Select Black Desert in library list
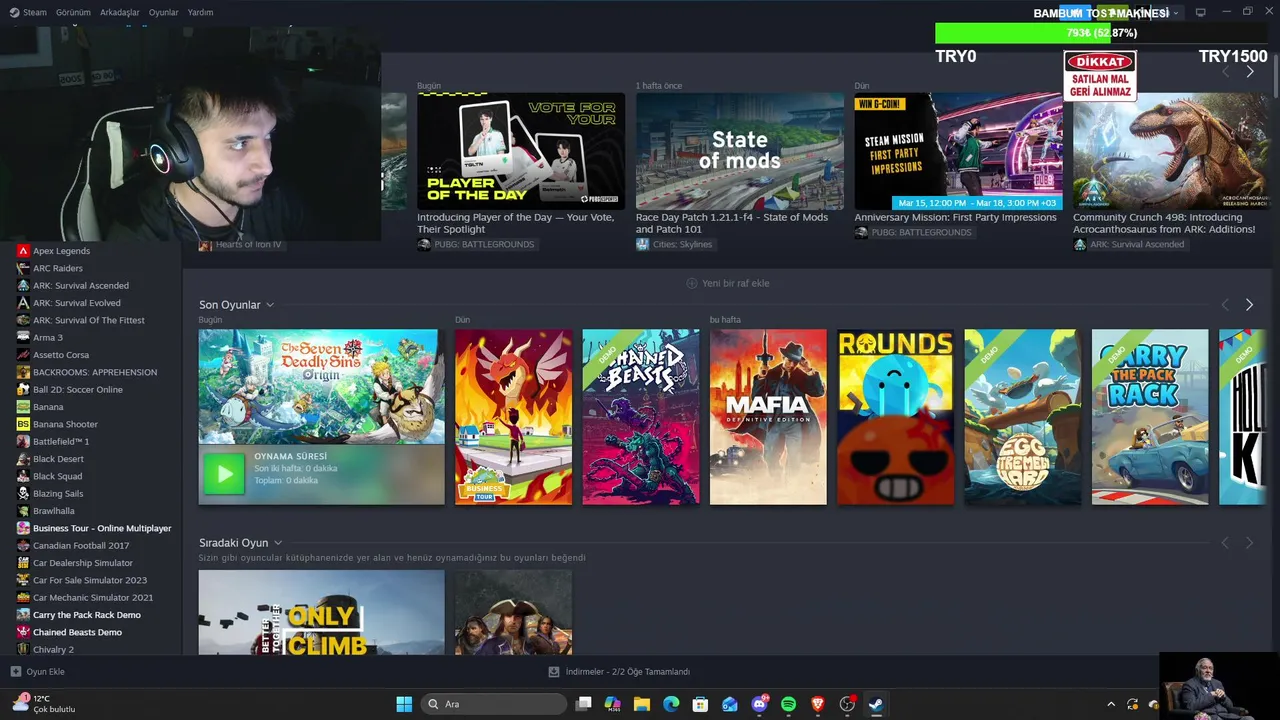Screen dimensions: 1280x720 pos(58,459)
